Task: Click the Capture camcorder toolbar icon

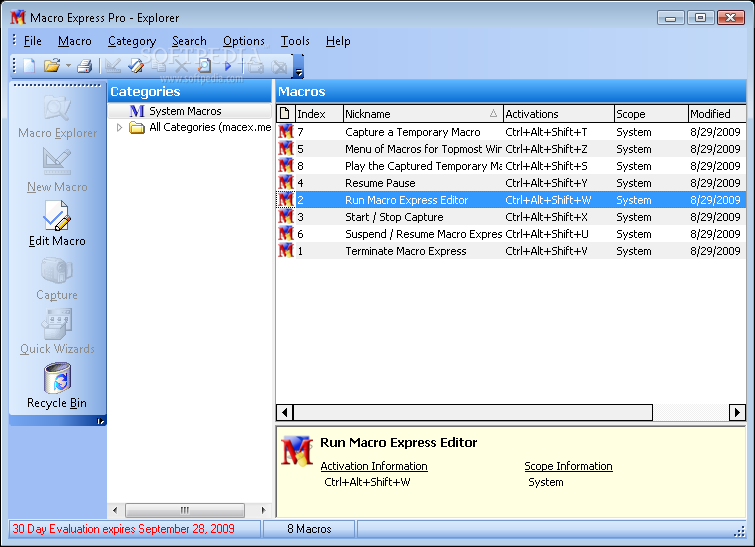Action: point(256,66)
